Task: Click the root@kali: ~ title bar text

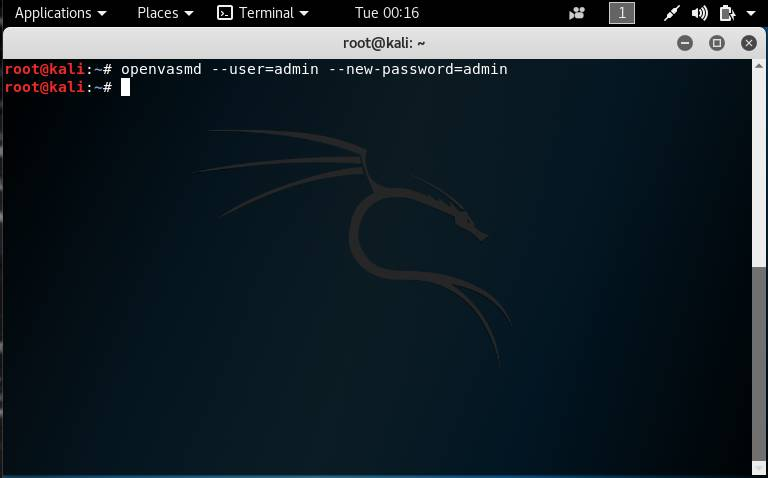Action: (384, 43)
